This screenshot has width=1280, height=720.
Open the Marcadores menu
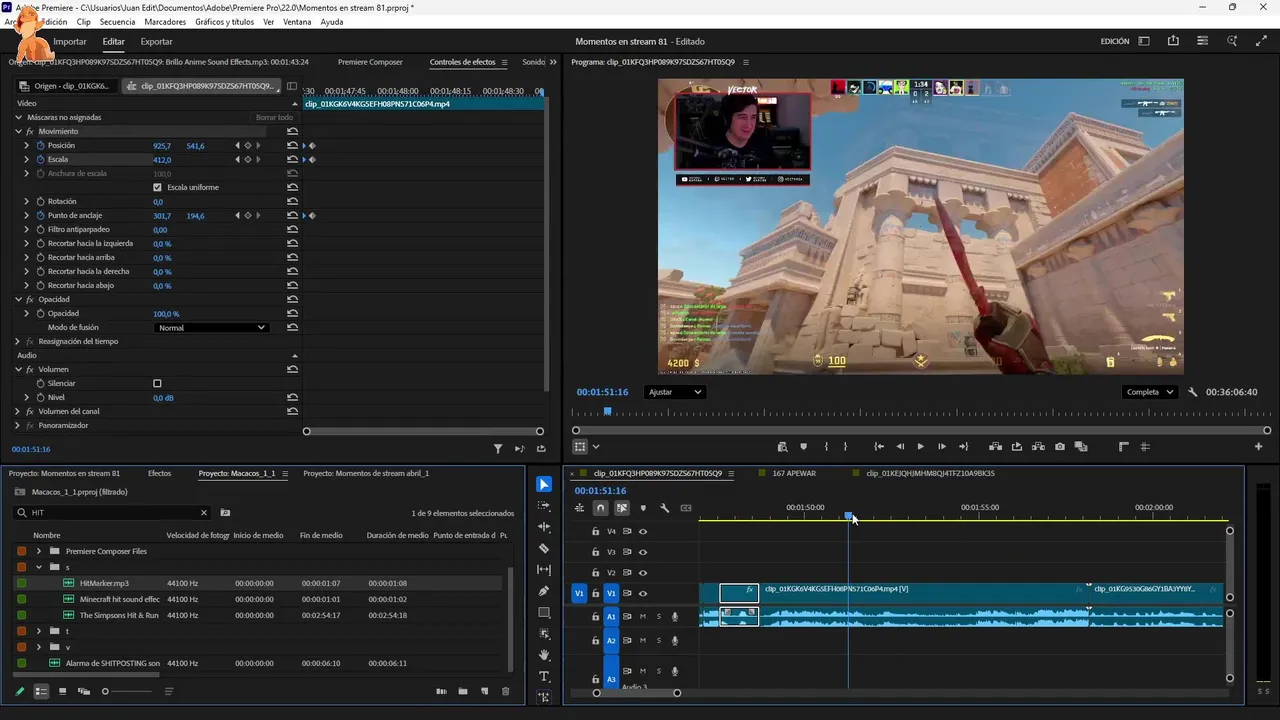tap(165, 21)
